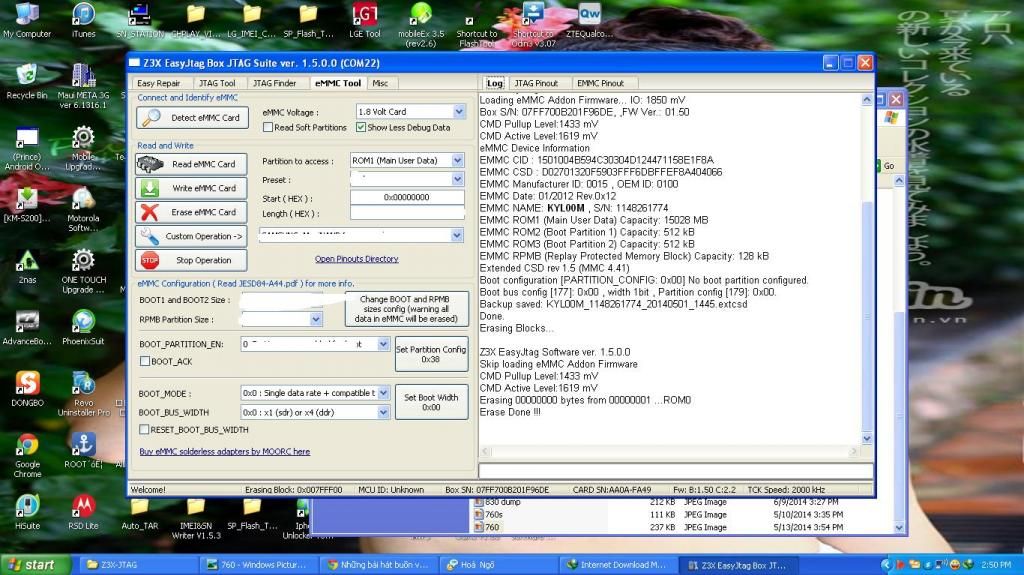Viewport: 1024px width, 575px height.
Task: Open Google Chrome desktop icon
Action: pyautogui.click(x=27, y=455)
